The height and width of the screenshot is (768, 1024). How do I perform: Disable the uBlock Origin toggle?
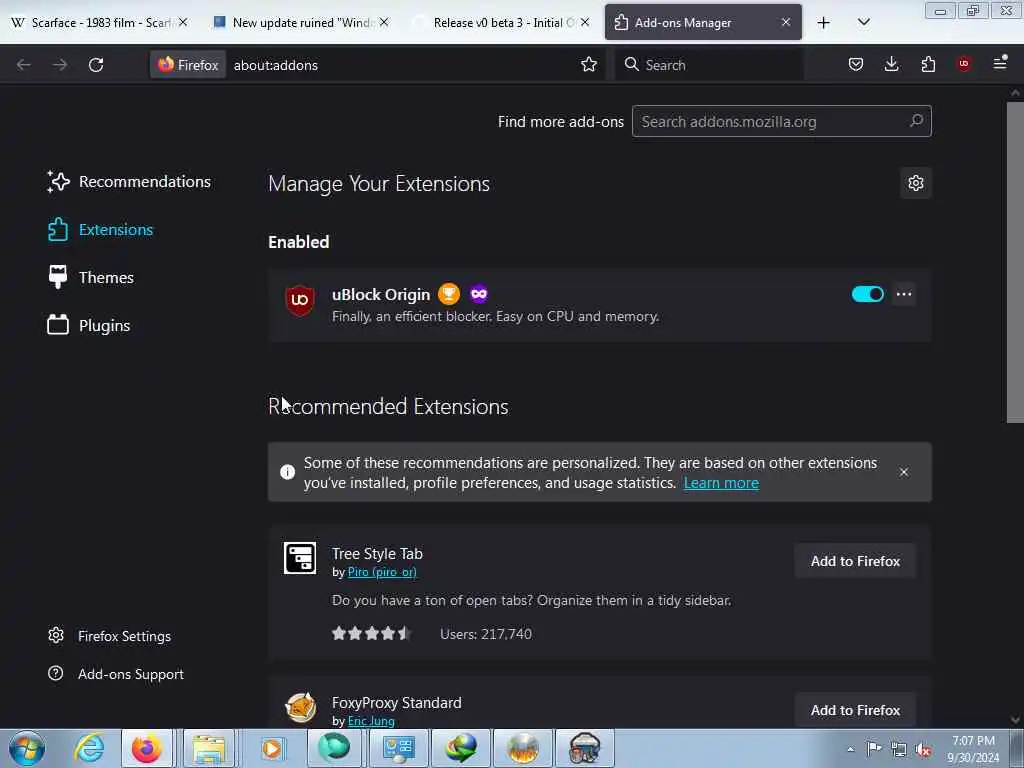pos(867,295)
